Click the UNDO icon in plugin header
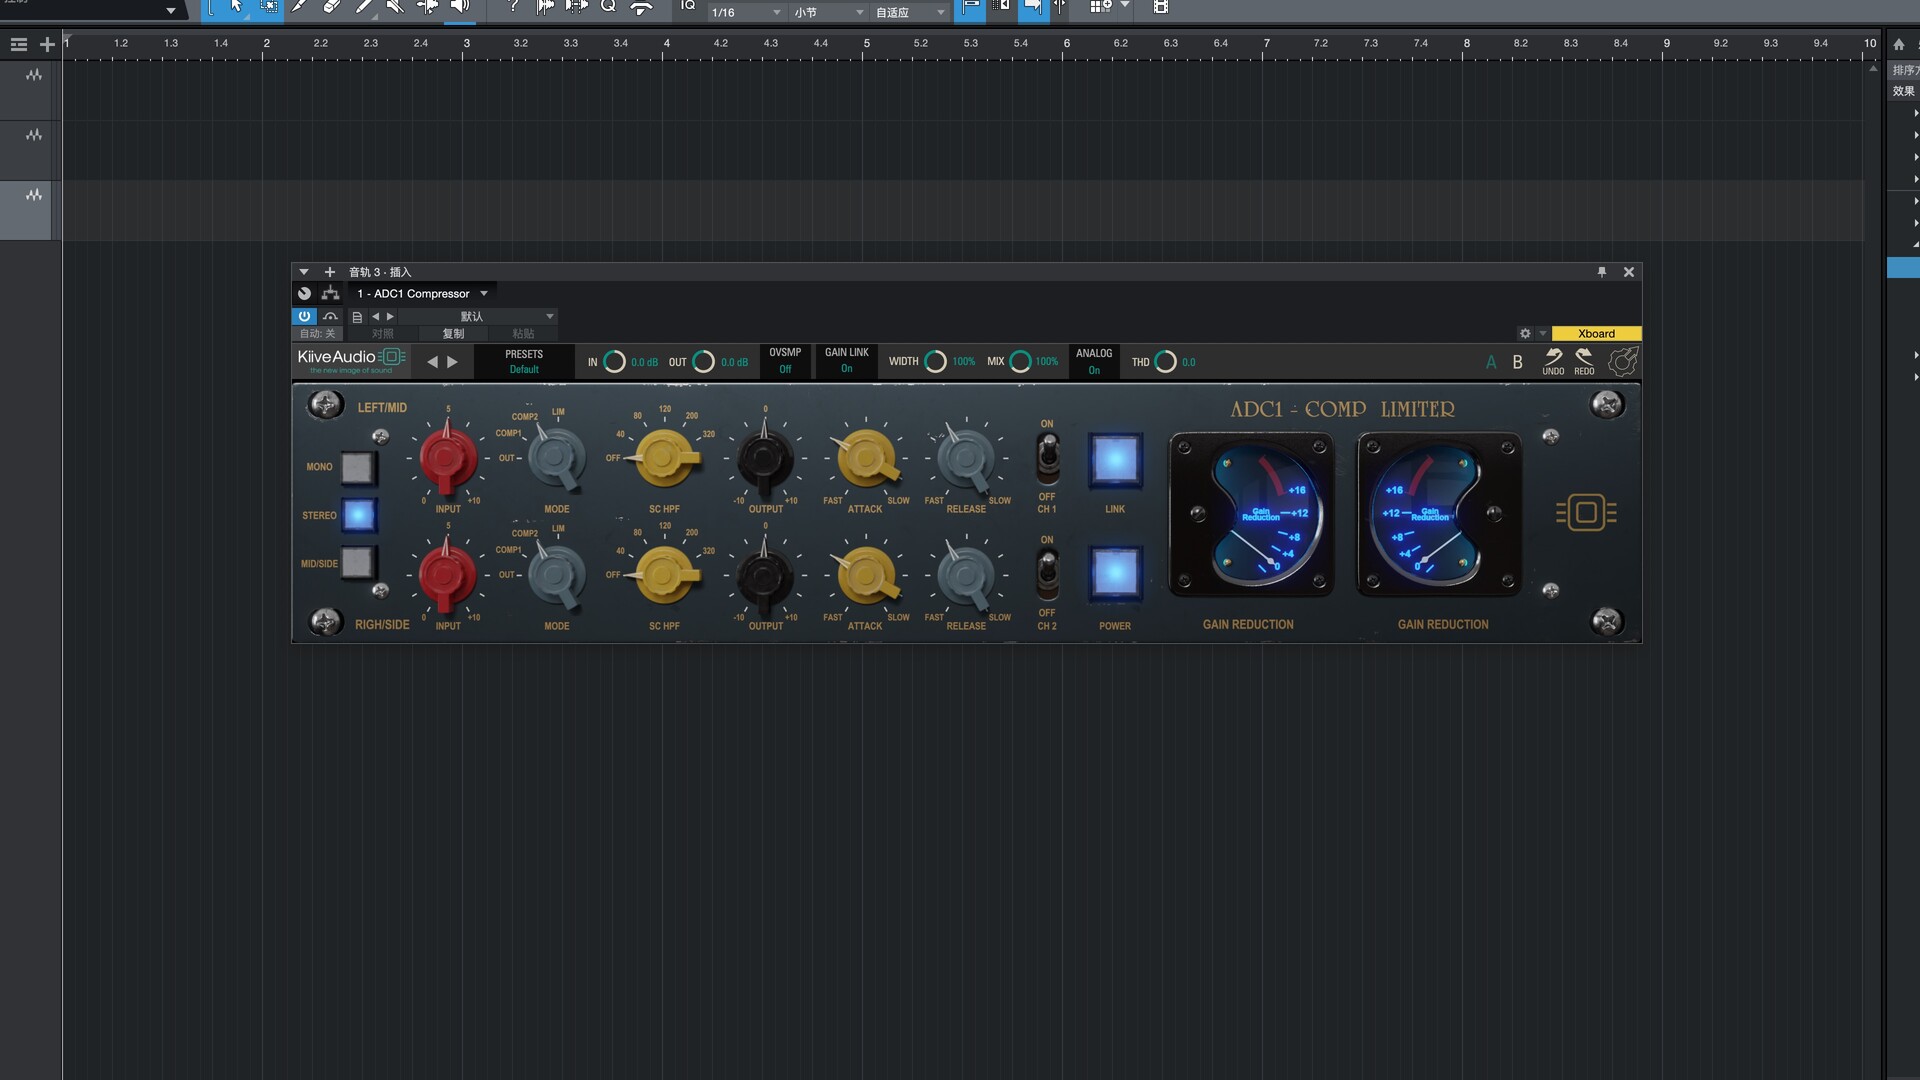This screenshot has height=1080, width=1920. click(1553, 359)
